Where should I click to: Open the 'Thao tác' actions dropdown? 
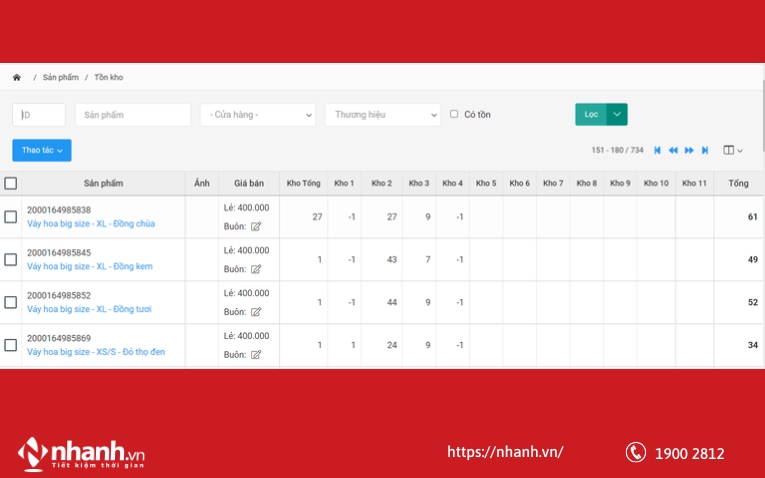click(x=42, y=150)
